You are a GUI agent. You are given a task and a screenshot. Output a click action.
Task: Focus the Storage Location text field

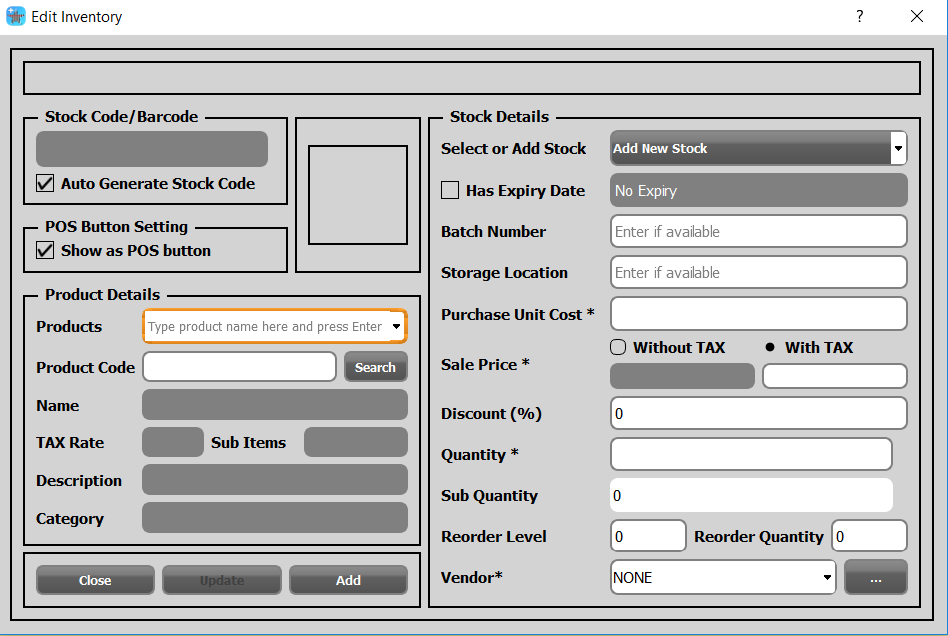click(x=758, y=272)
